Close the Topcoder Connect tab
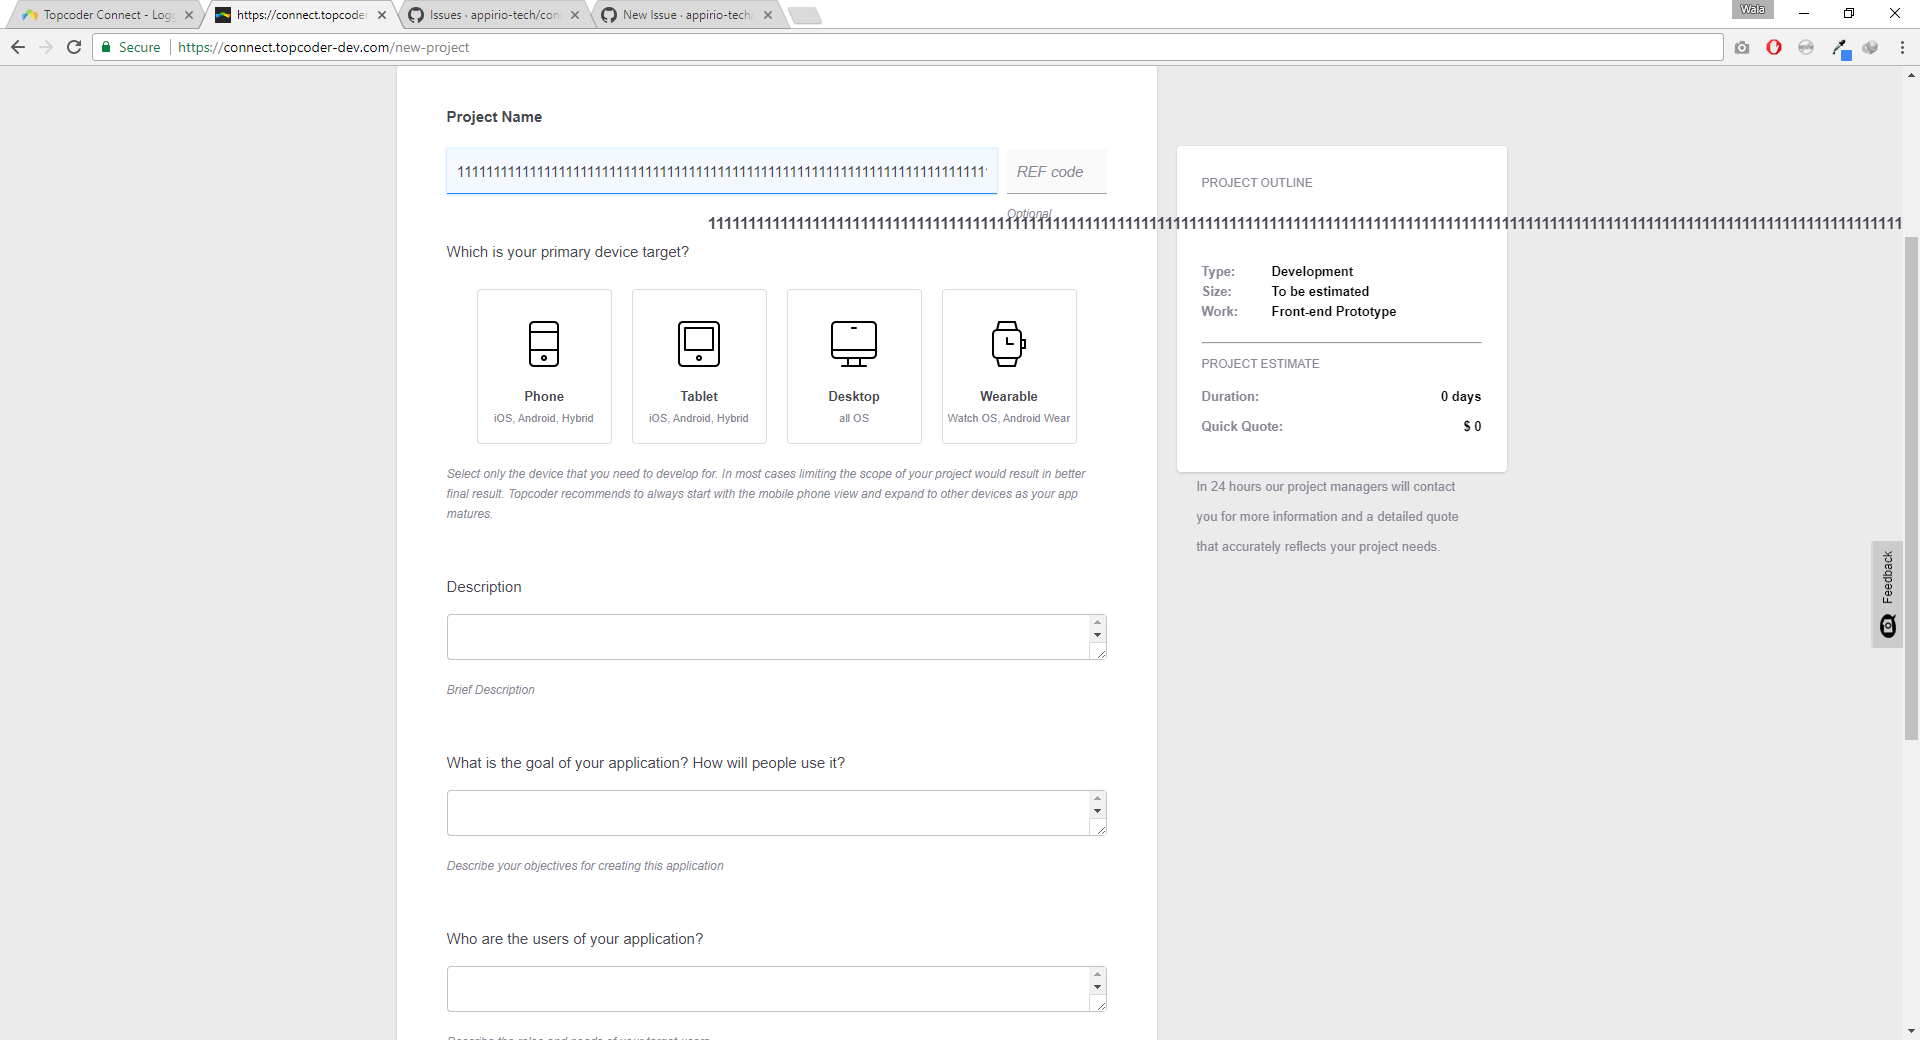This screenshot has width=1920, height=1040. 189,15
